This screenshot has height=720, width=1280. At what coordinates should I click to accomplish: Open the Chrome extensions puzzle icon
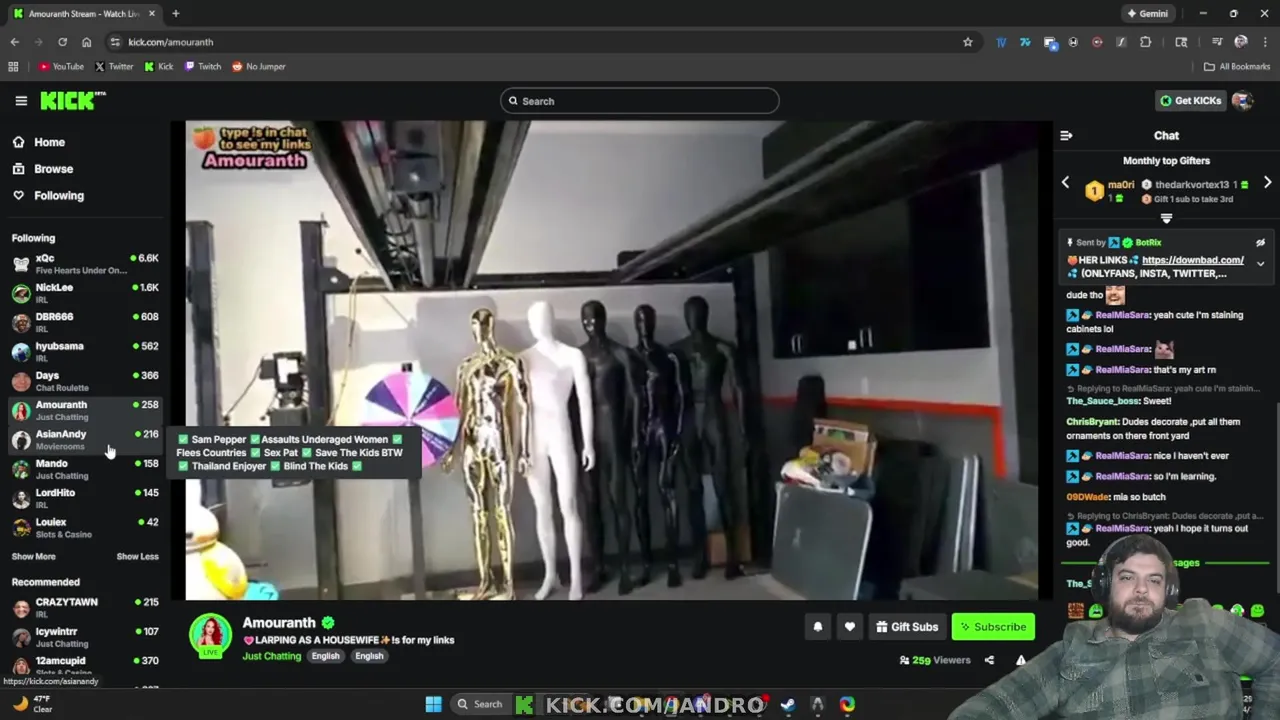pos(1145,42)
